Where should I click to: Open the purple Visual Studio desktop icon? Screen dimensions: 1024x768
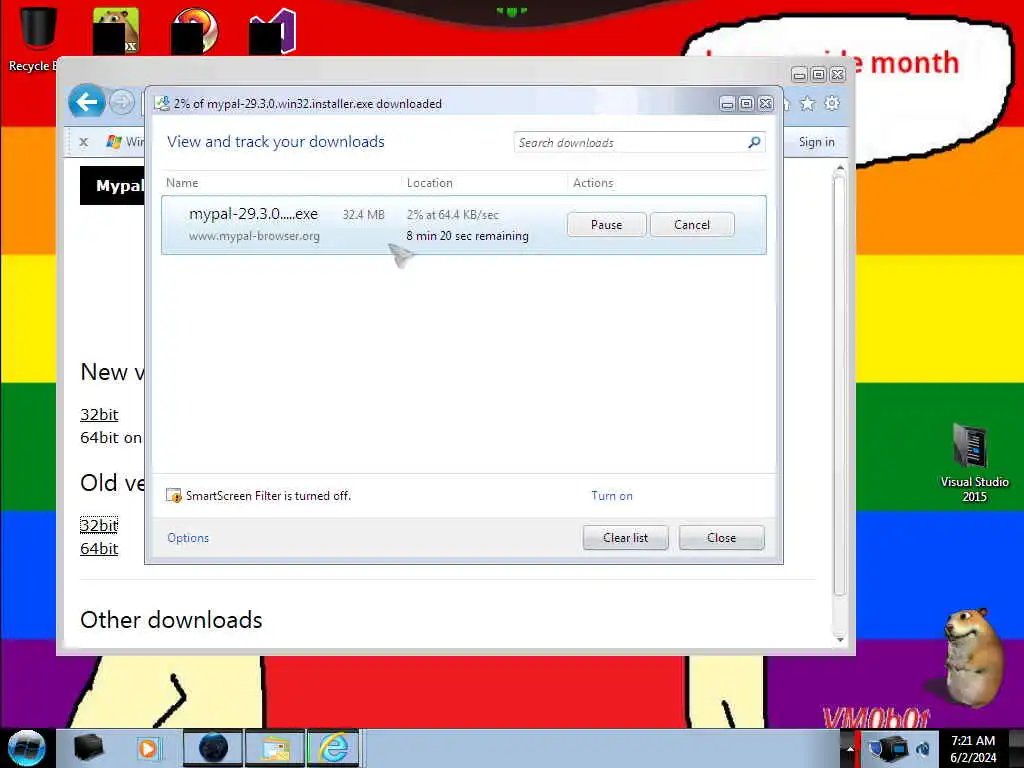tap(273, 30)
